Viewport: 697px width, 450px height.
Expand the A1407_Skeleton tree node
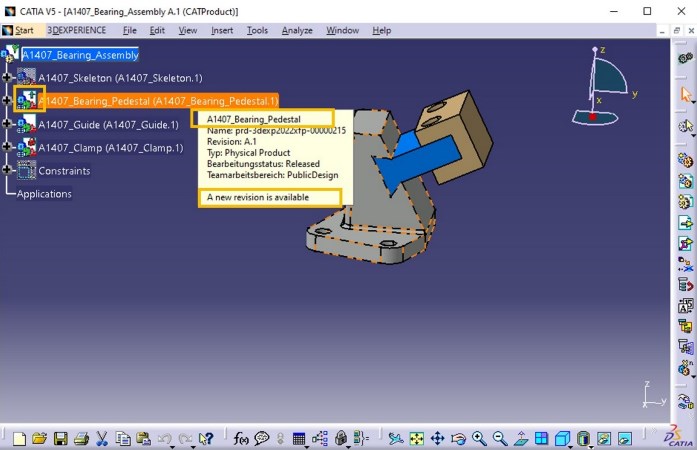pyautogui.click(x=6, y=77)
